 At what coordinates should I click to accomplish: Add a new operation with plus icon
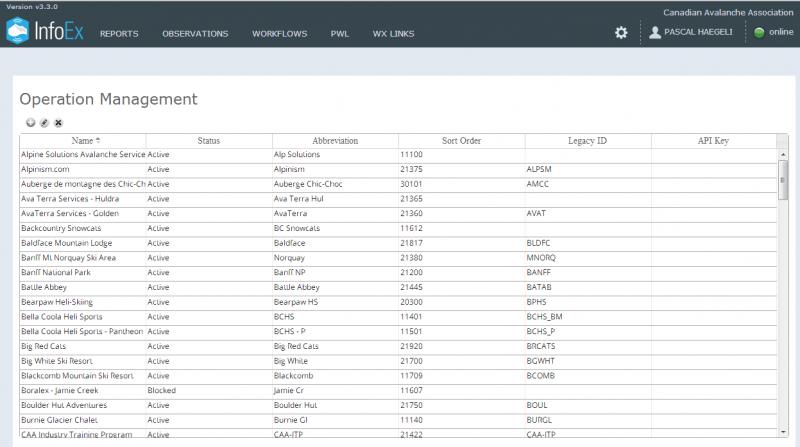point(31,122)
